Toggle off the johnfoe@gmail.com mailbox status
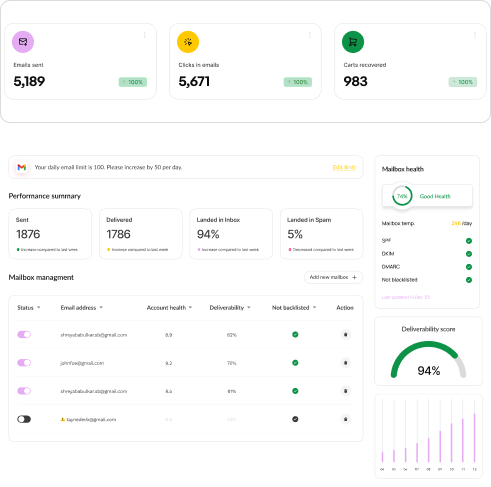 tap(24, 363)
